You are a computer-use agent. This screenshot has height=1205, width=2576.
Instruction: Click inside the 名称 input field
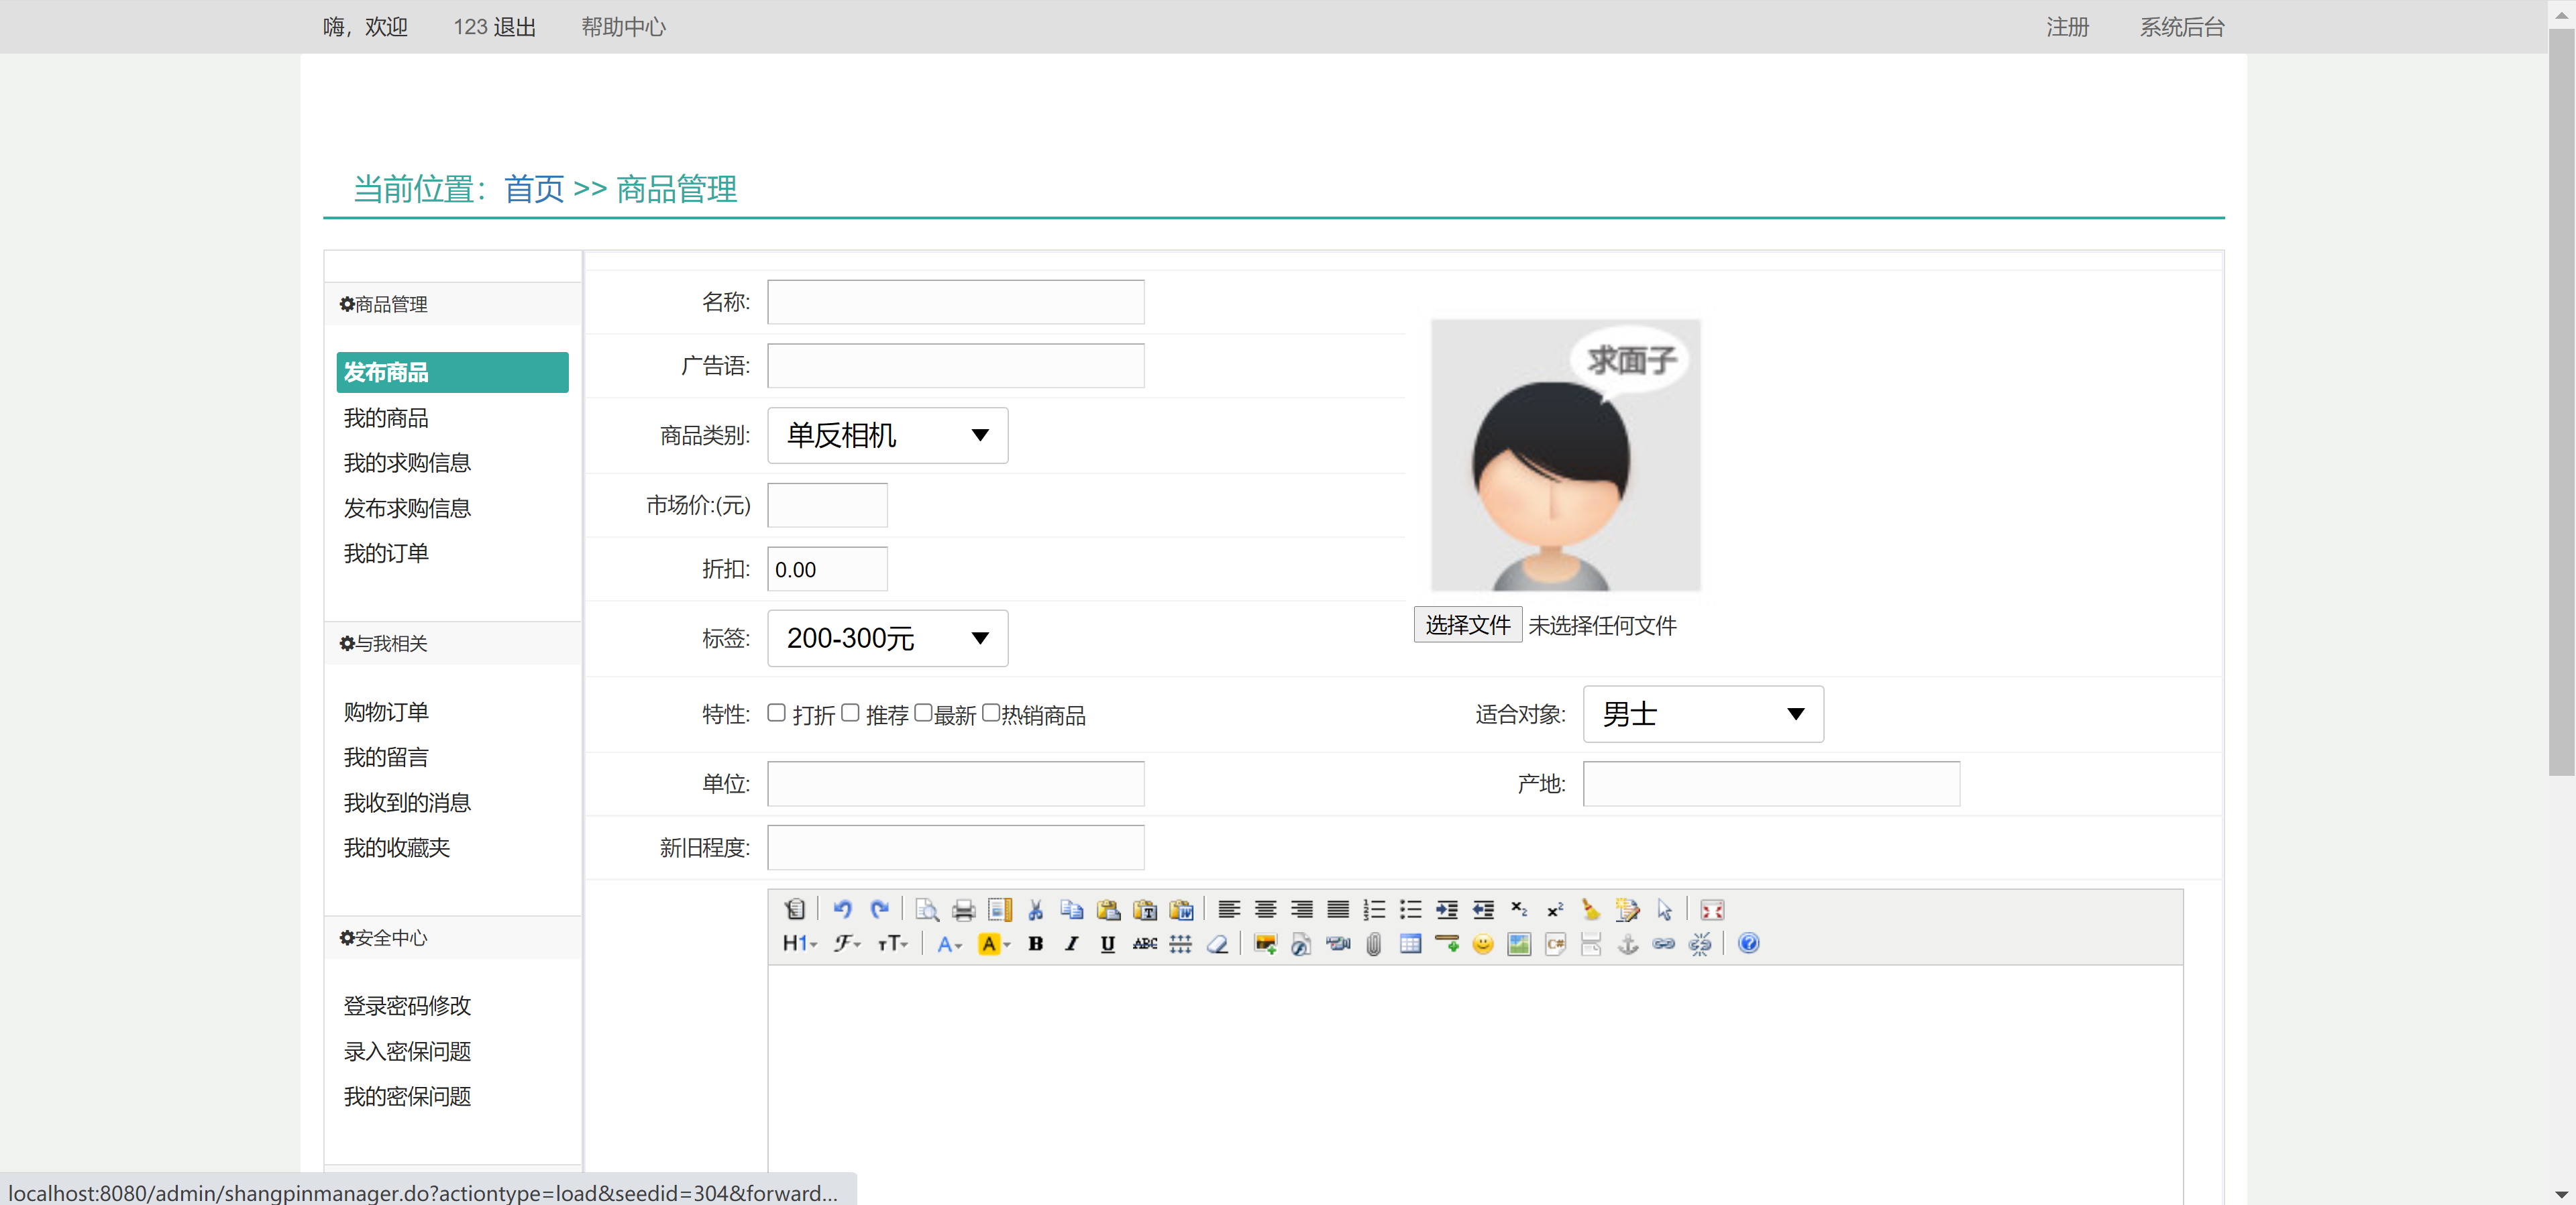[954, 302]
